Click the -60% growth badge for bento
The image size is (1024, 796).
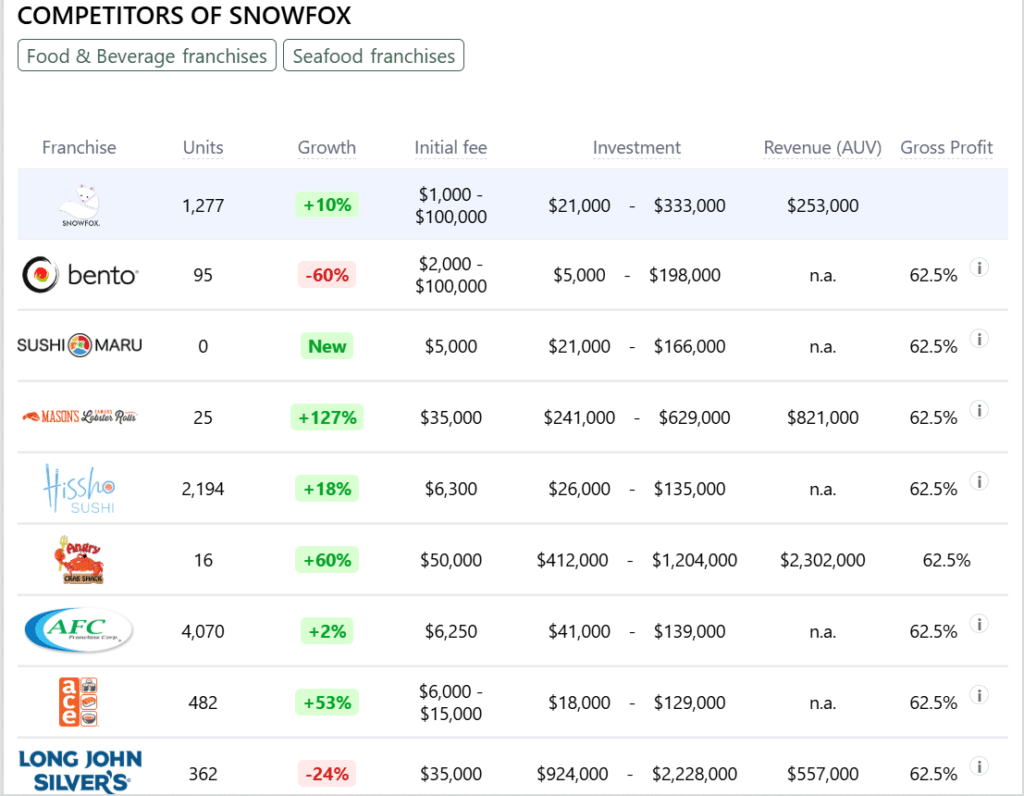[327, 275]
